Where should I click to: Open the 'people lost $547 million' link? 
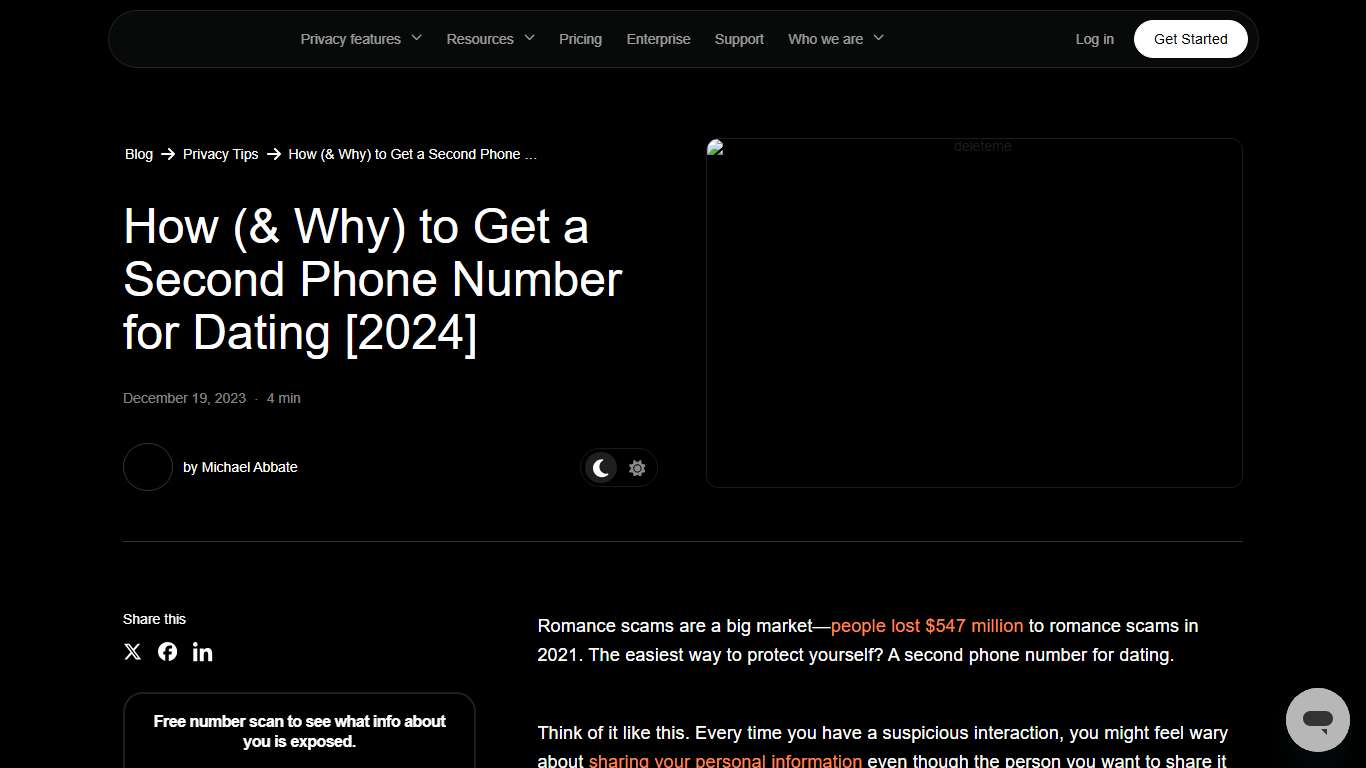tap(926, 626)
